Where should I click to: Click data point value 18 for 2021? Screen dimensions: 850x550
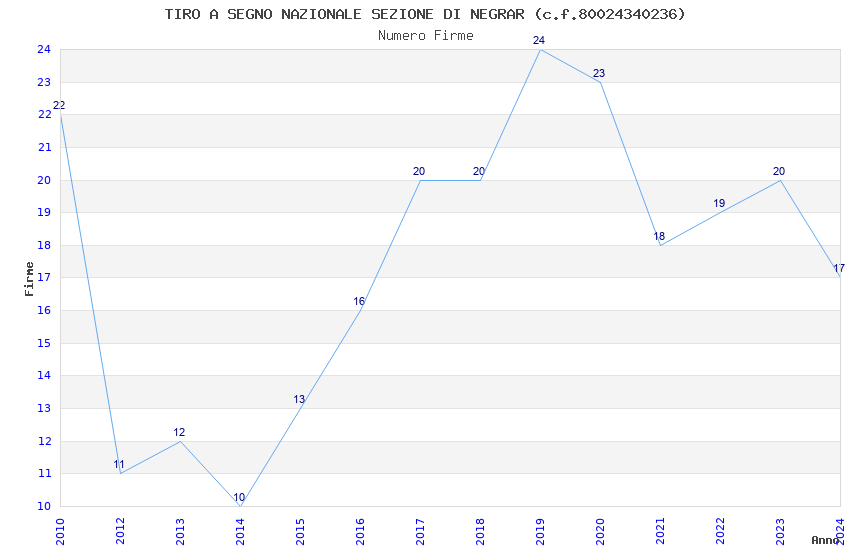click(x=659, y=236)
